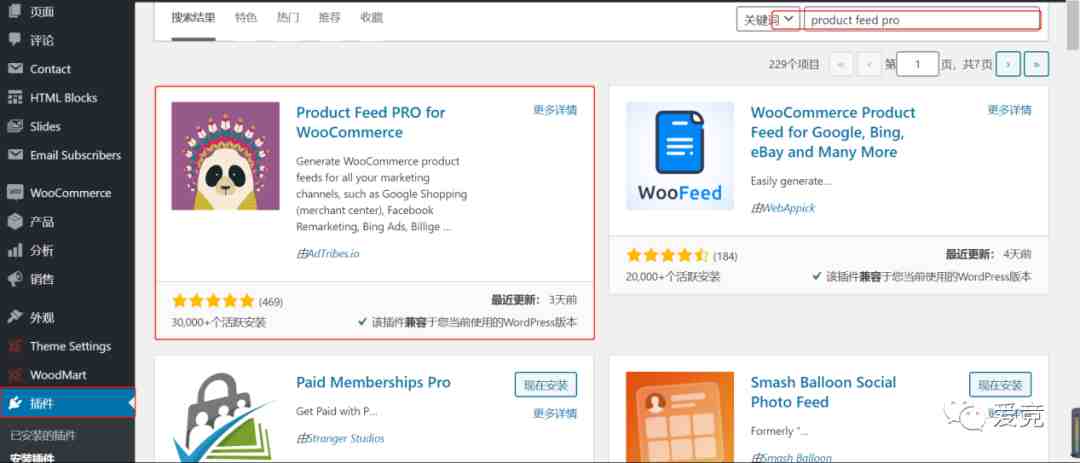Click the current page number field

918,64
